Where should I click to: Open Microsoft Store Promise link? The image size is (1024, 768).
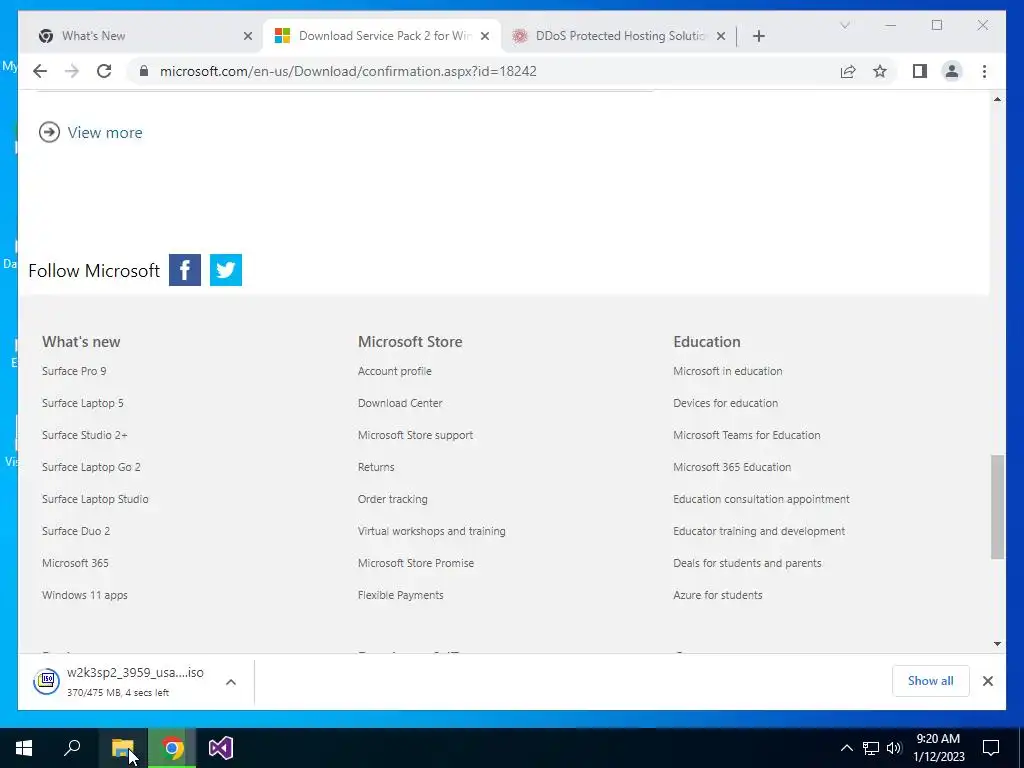tap(415, 563)
